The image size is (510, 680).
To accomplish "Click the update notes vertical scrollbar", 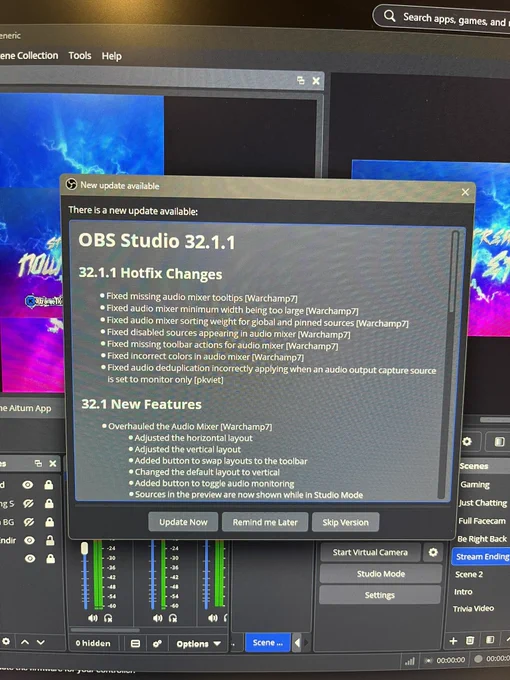I will pos(454,271).
